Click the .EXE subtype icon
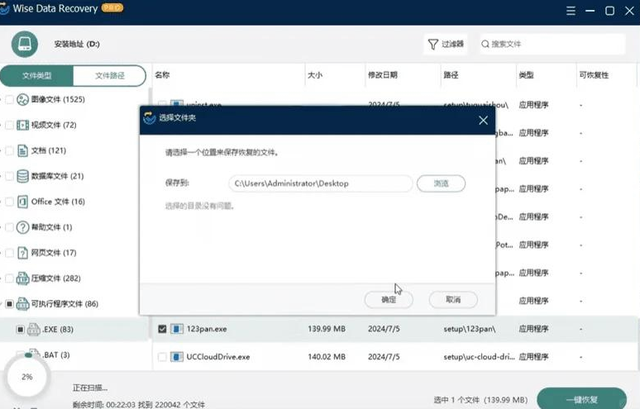This screenshot has width=640, height=409. point(33,329)
